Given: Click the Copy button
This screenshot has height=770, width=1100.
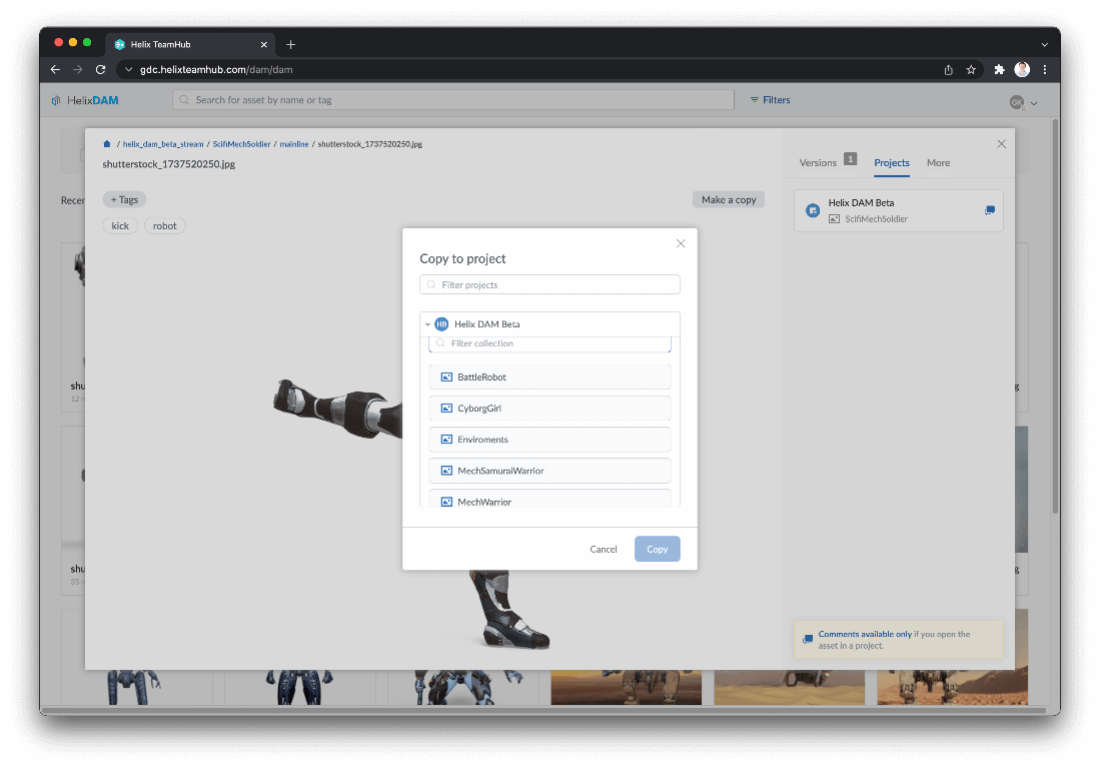Looking at the screenshot, I should point(657,549).
